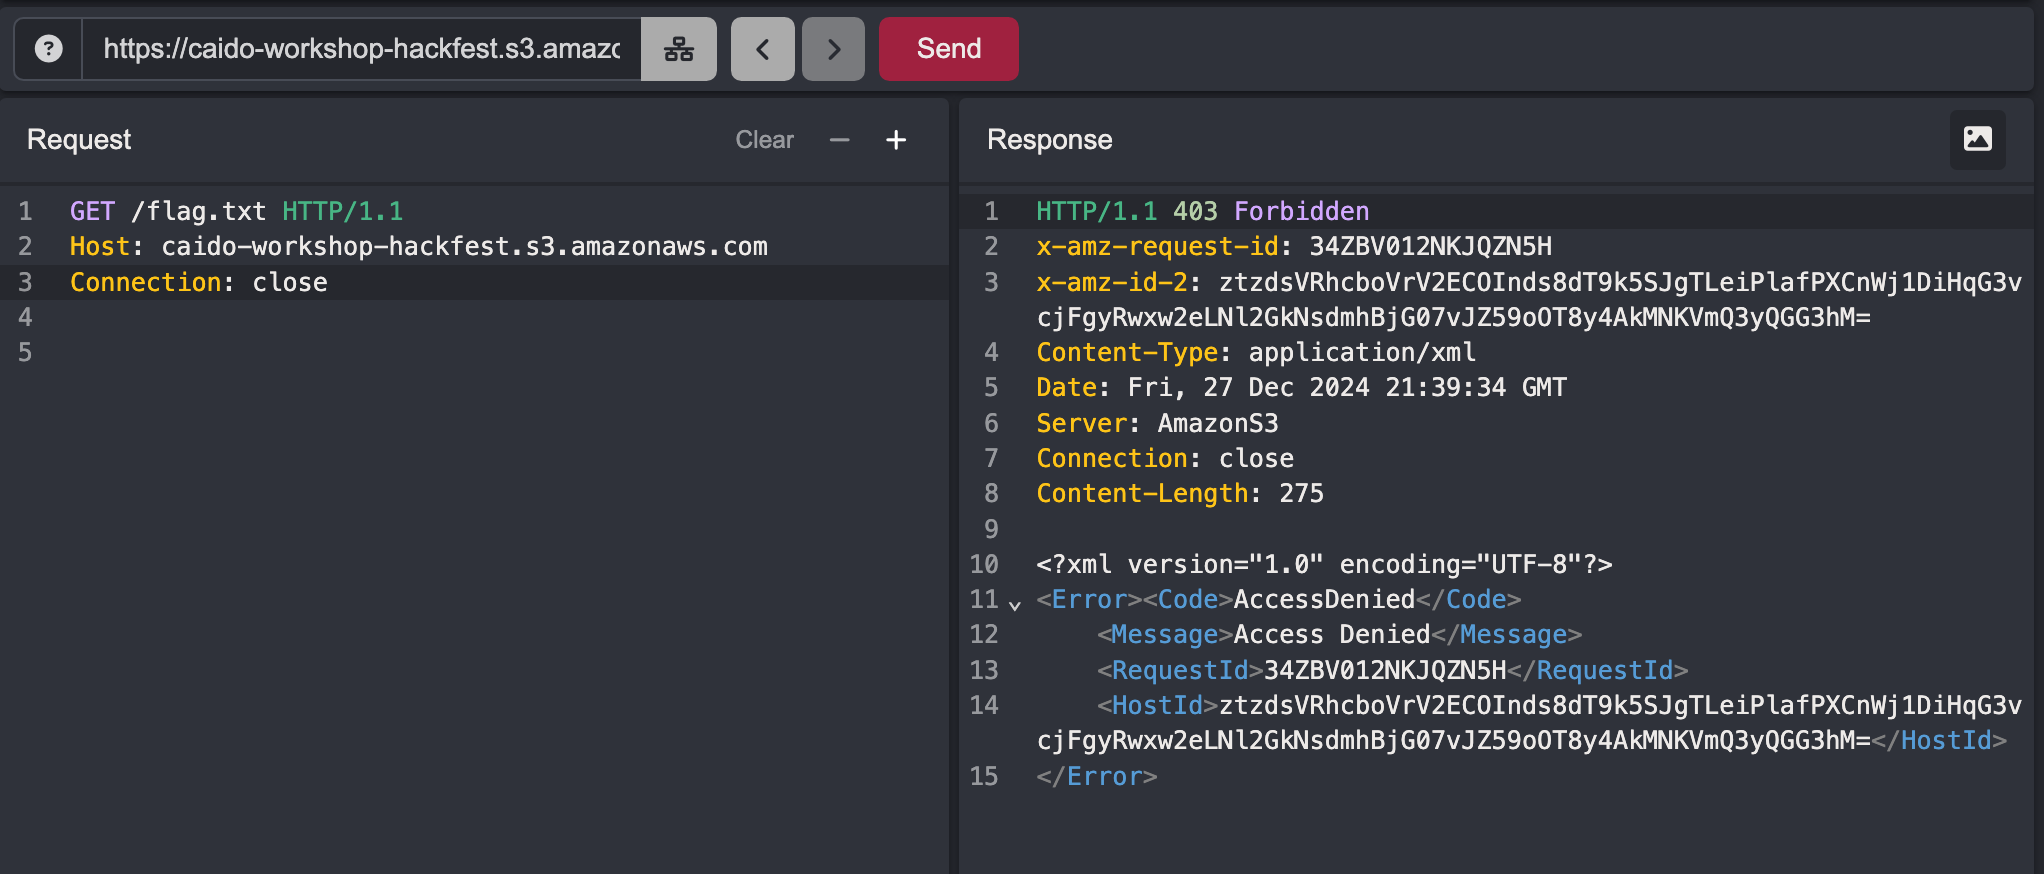This screenshot has width=2044, height=874.
Task: Click the Host header value caido-workshop-hackfest.s3.amazonaws.com
Action: click(x=464, y=246)
